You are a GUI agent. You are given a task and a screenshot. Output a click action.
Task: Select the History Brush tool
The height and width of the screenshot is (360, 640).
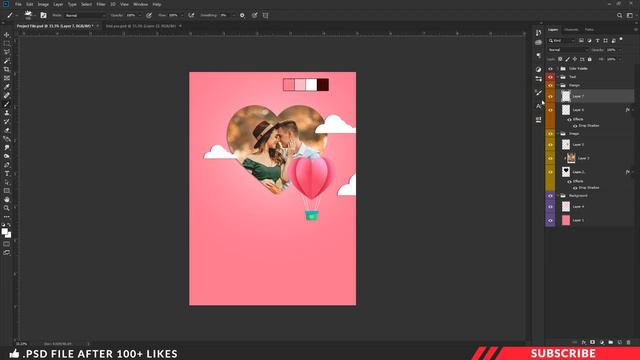click(x=7, y=121)
